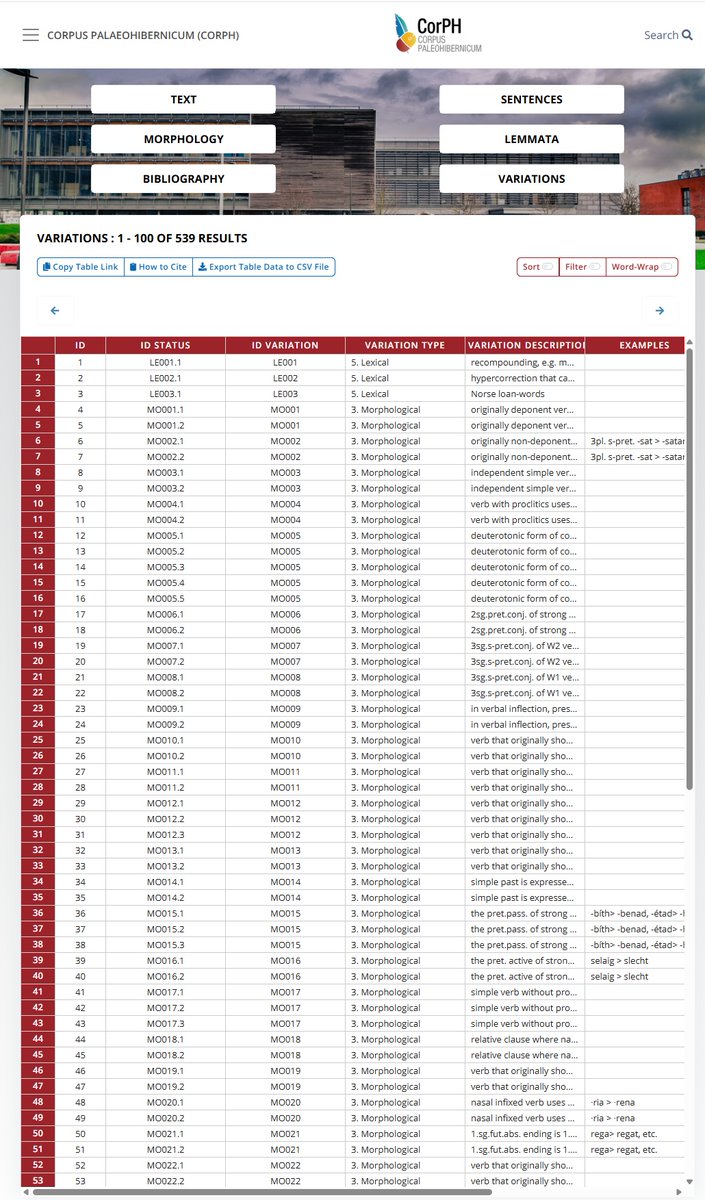Click cell MO019.2
The height and width of the screenshot is (1200, 705).
pyautogui.click(x=165, y=1087)
